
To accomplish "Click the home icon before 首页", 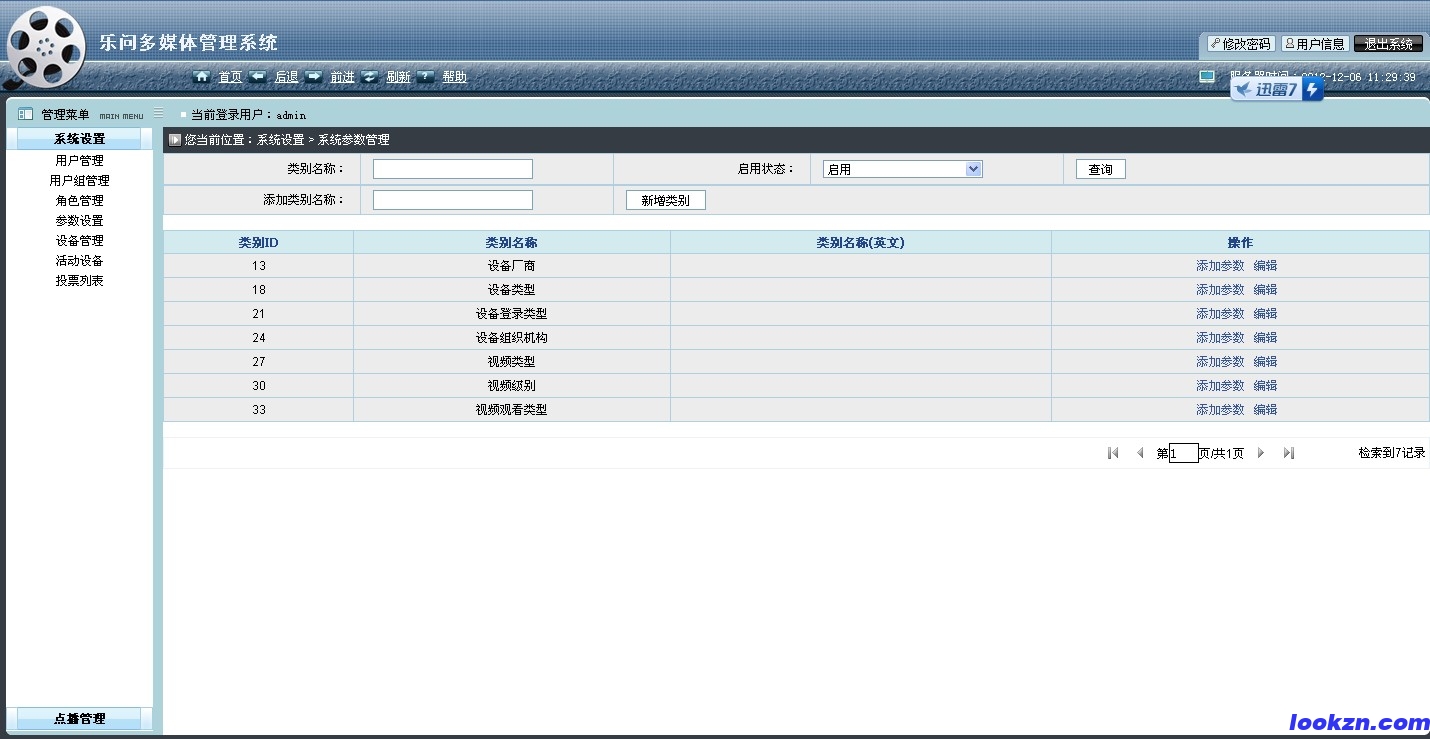I will 202,76.
